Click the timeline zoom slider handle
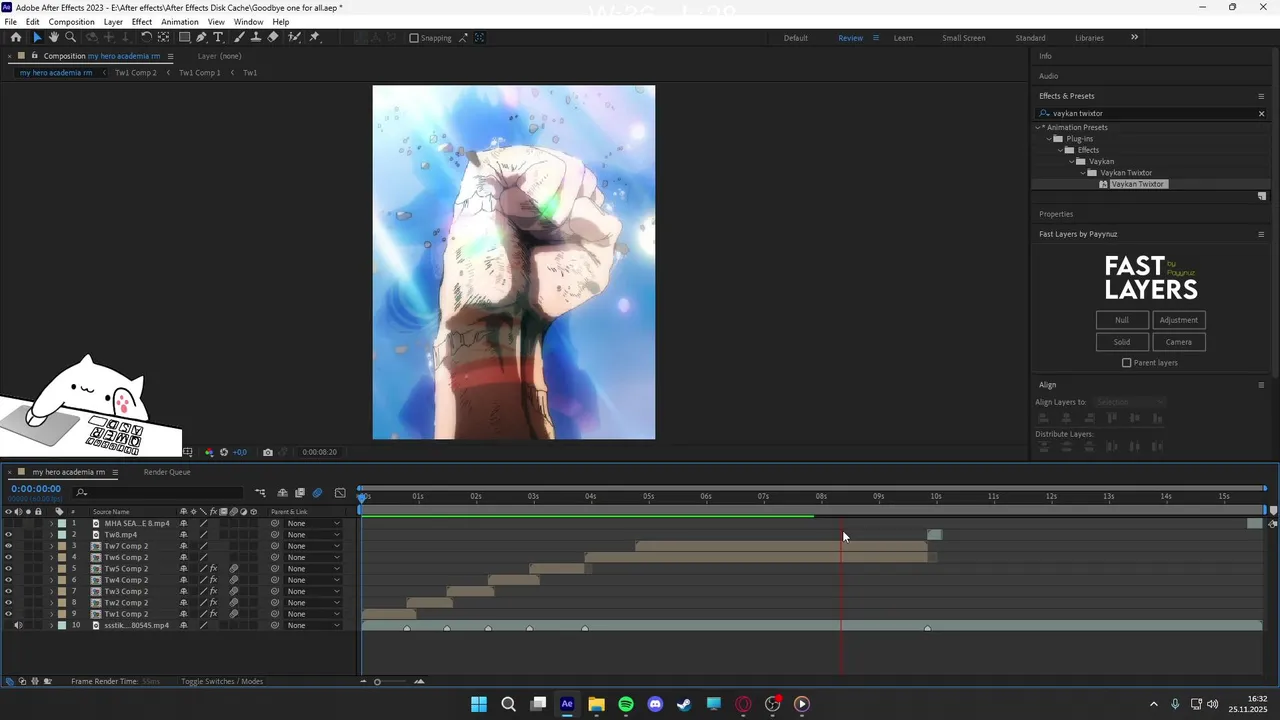This screenshot has height=720, width=1280. coord(377,682)
